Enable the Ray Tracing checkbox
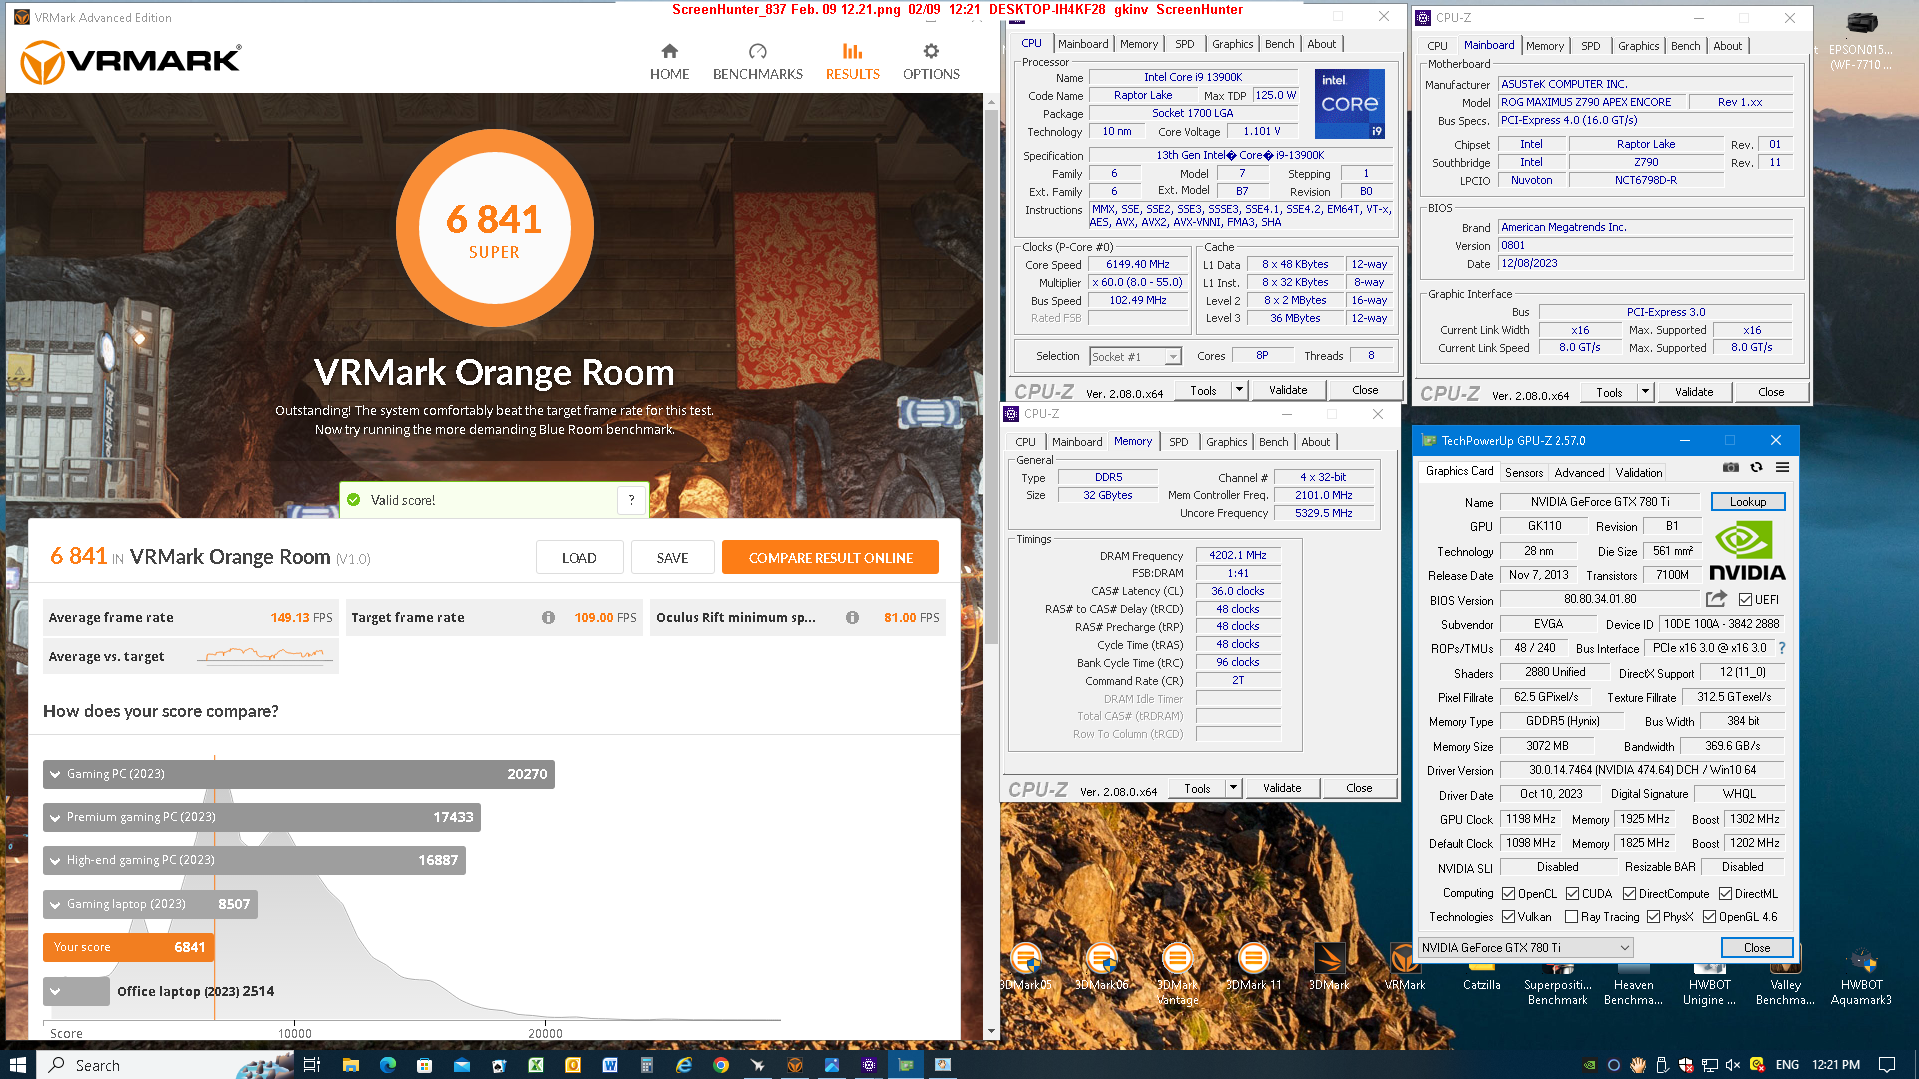 (x=1571, y=916)
